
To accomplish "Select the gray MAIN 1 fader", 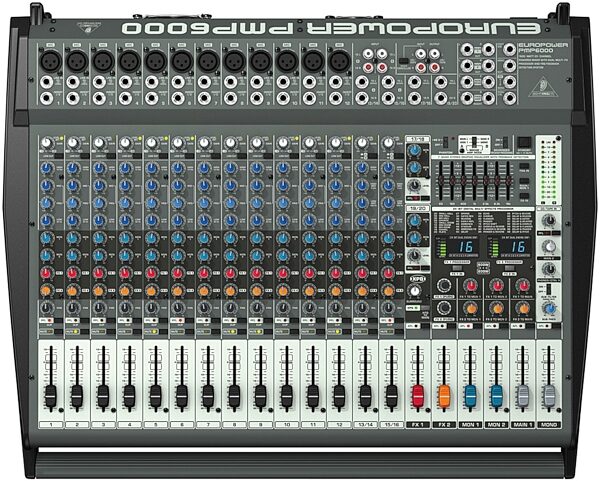I will coord(523,397).
